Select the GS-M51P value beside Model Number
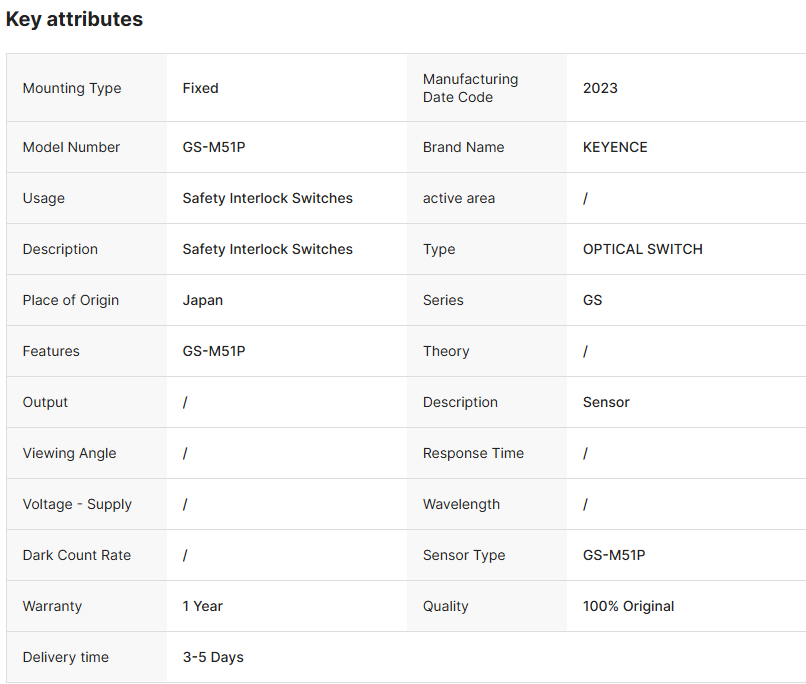806x684 pixels. (x=214, y=147)
